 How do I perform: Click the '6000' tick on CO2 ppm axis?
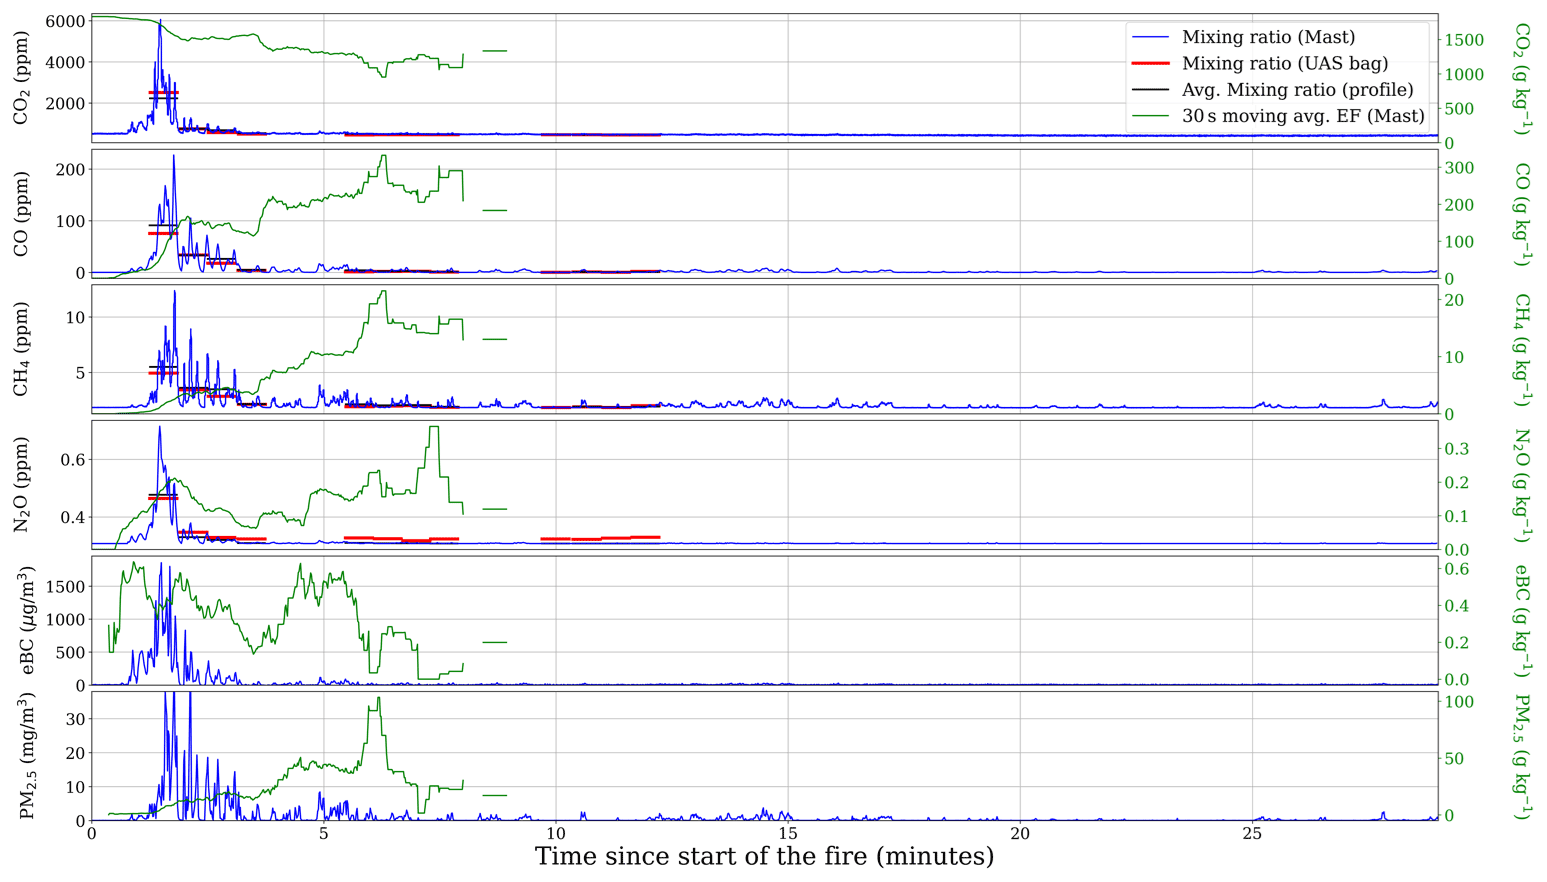tap(65, 22)
